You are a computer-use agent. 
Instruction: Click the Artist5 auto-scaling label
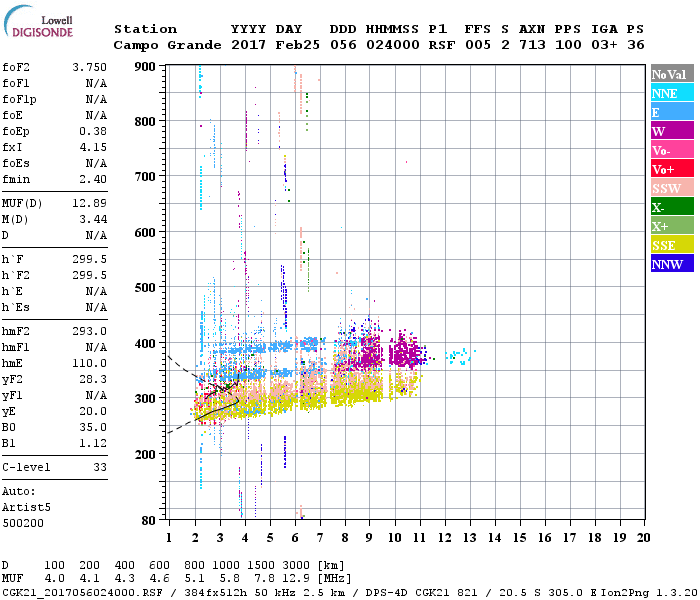click(x=25, y=507)
